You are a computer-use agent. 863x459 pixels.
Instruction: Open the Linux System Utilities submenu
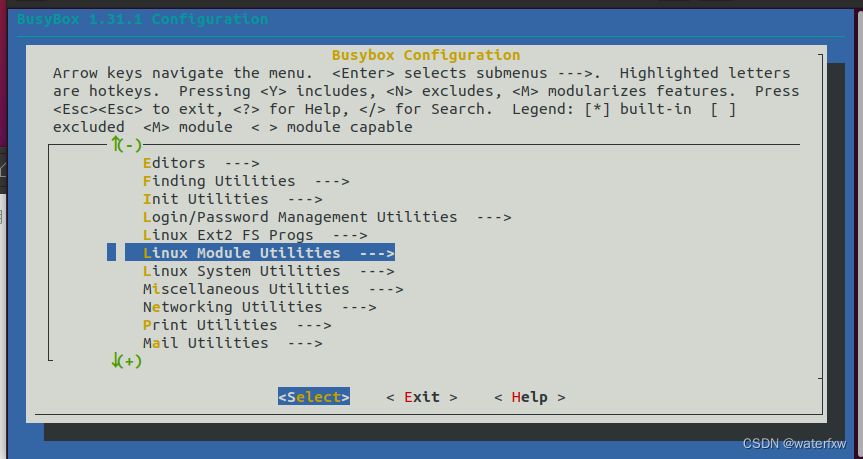pyautogui.click(x=269, y=271)
